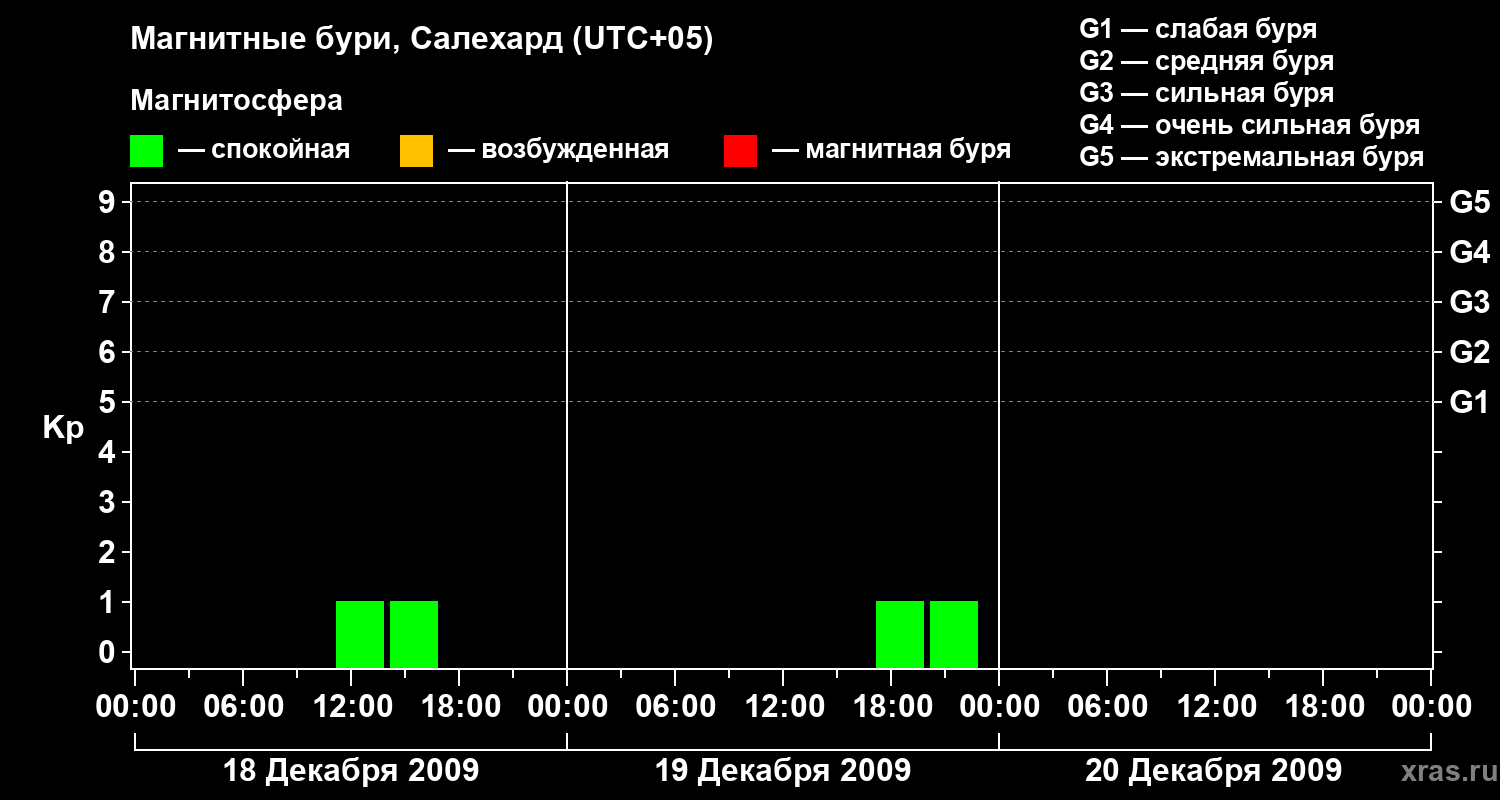The image size is (1500, 800).
Task: Click the '— возбужденная' legend label
Action: [558, 150]
